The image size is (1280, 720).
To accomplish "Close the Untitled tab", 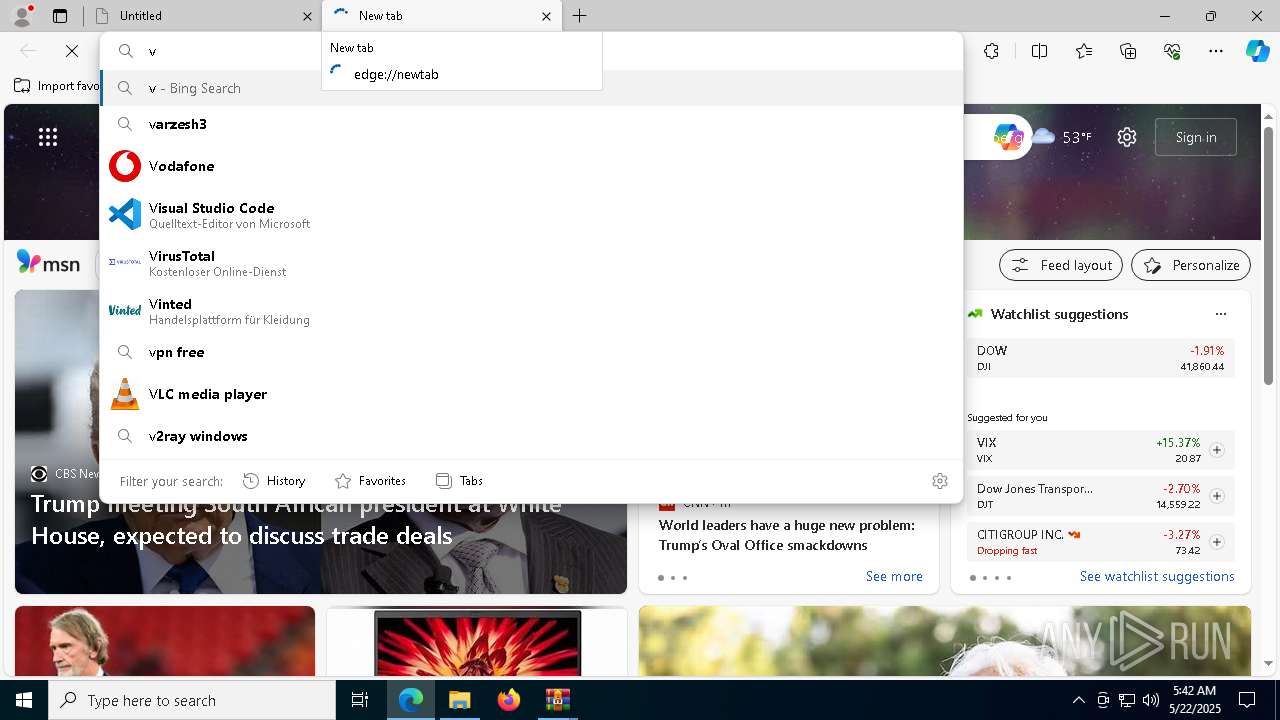I will coord(307,16).
